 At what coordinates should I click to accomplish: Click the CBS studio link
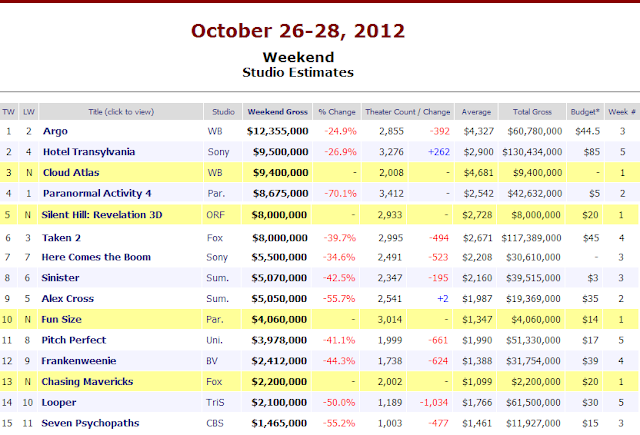pos(215,423)
